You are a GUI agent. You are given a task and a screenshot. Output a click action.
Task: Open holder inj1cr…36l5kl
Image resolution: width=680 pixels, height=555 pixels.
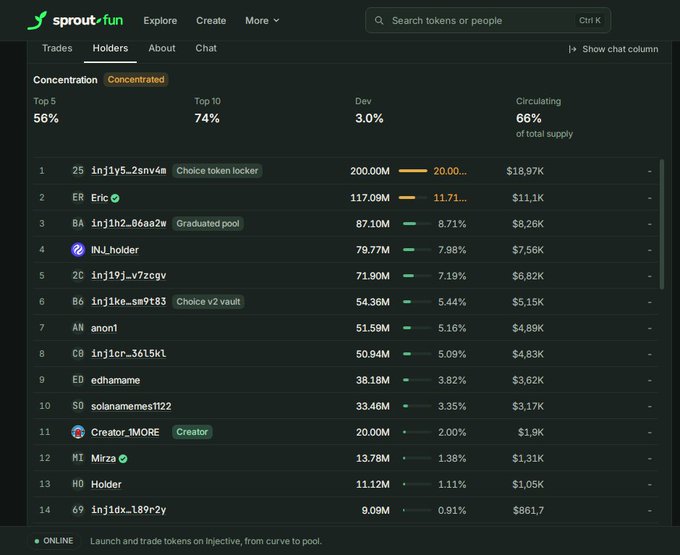(x=128, y=354)
